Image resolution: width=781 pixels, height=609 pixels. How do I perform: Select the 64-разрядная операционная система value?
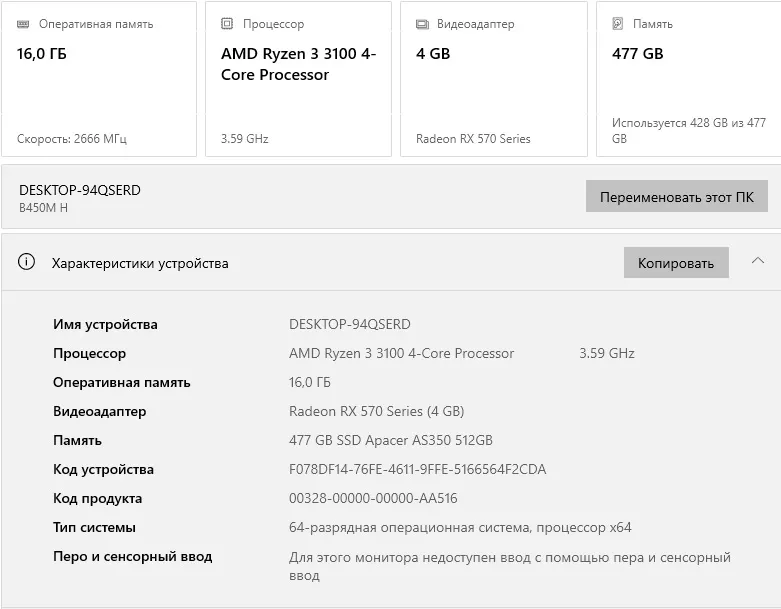point(460,527)
